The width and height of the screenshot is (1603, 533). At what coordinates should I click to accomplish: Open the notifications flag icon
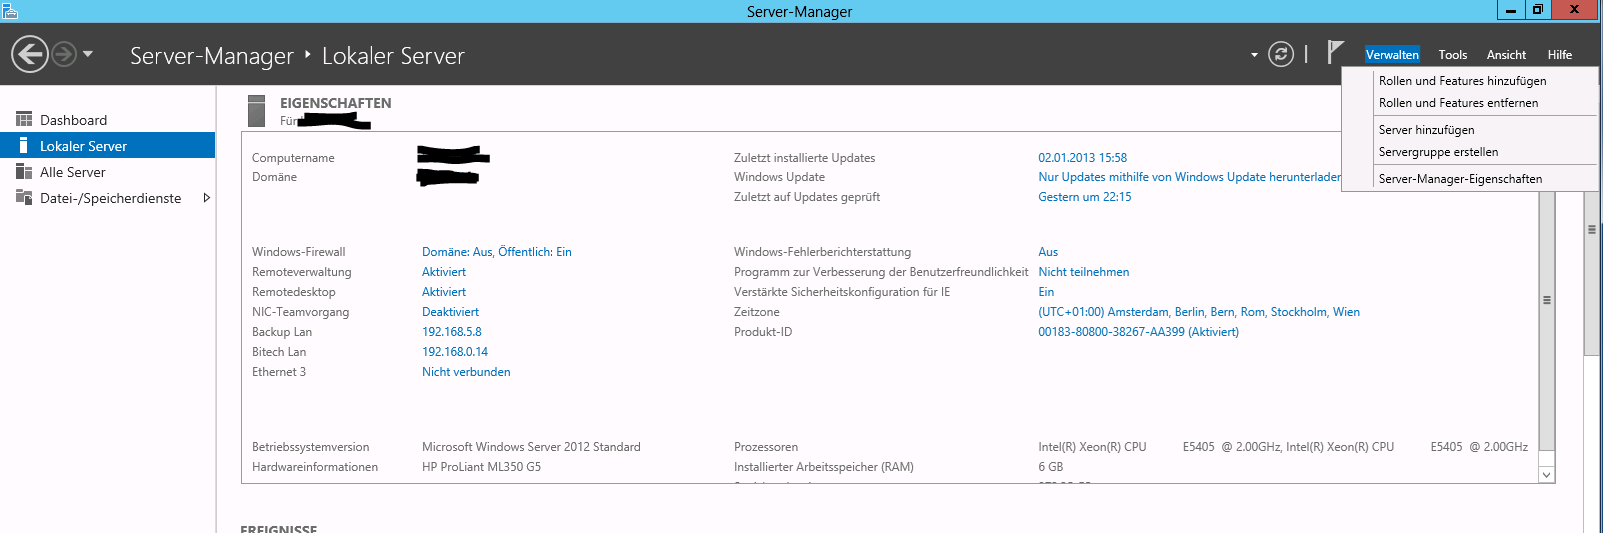pos(1335,52)
